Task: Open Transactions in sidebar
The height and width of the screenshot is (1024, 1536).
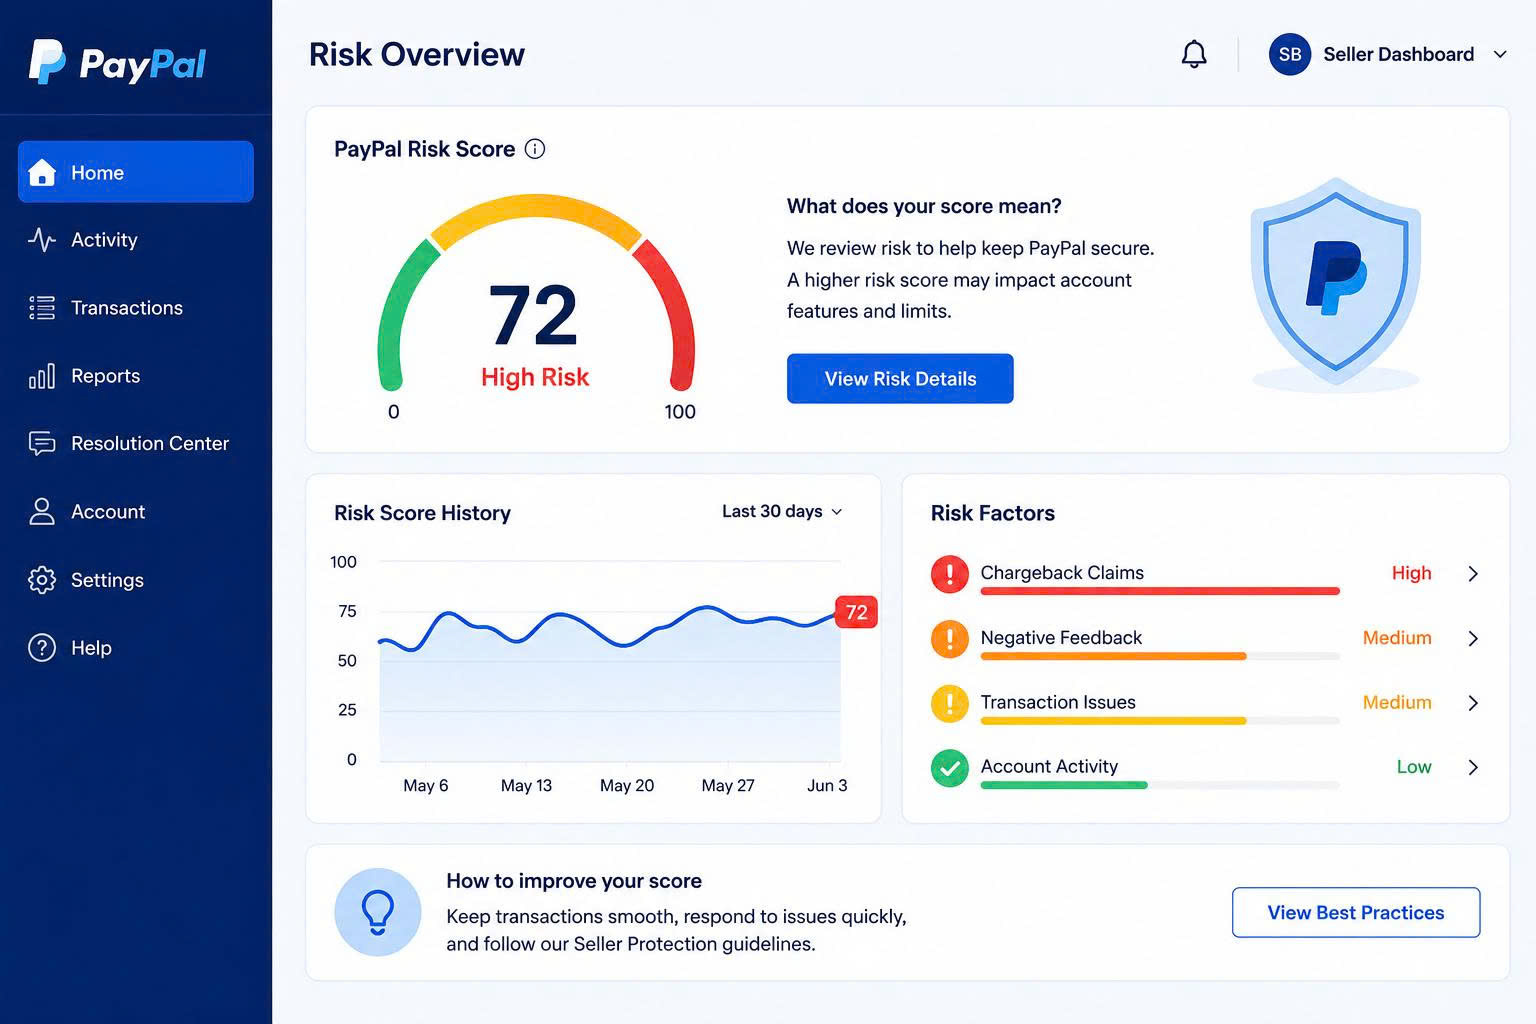Action: (127, 308)
